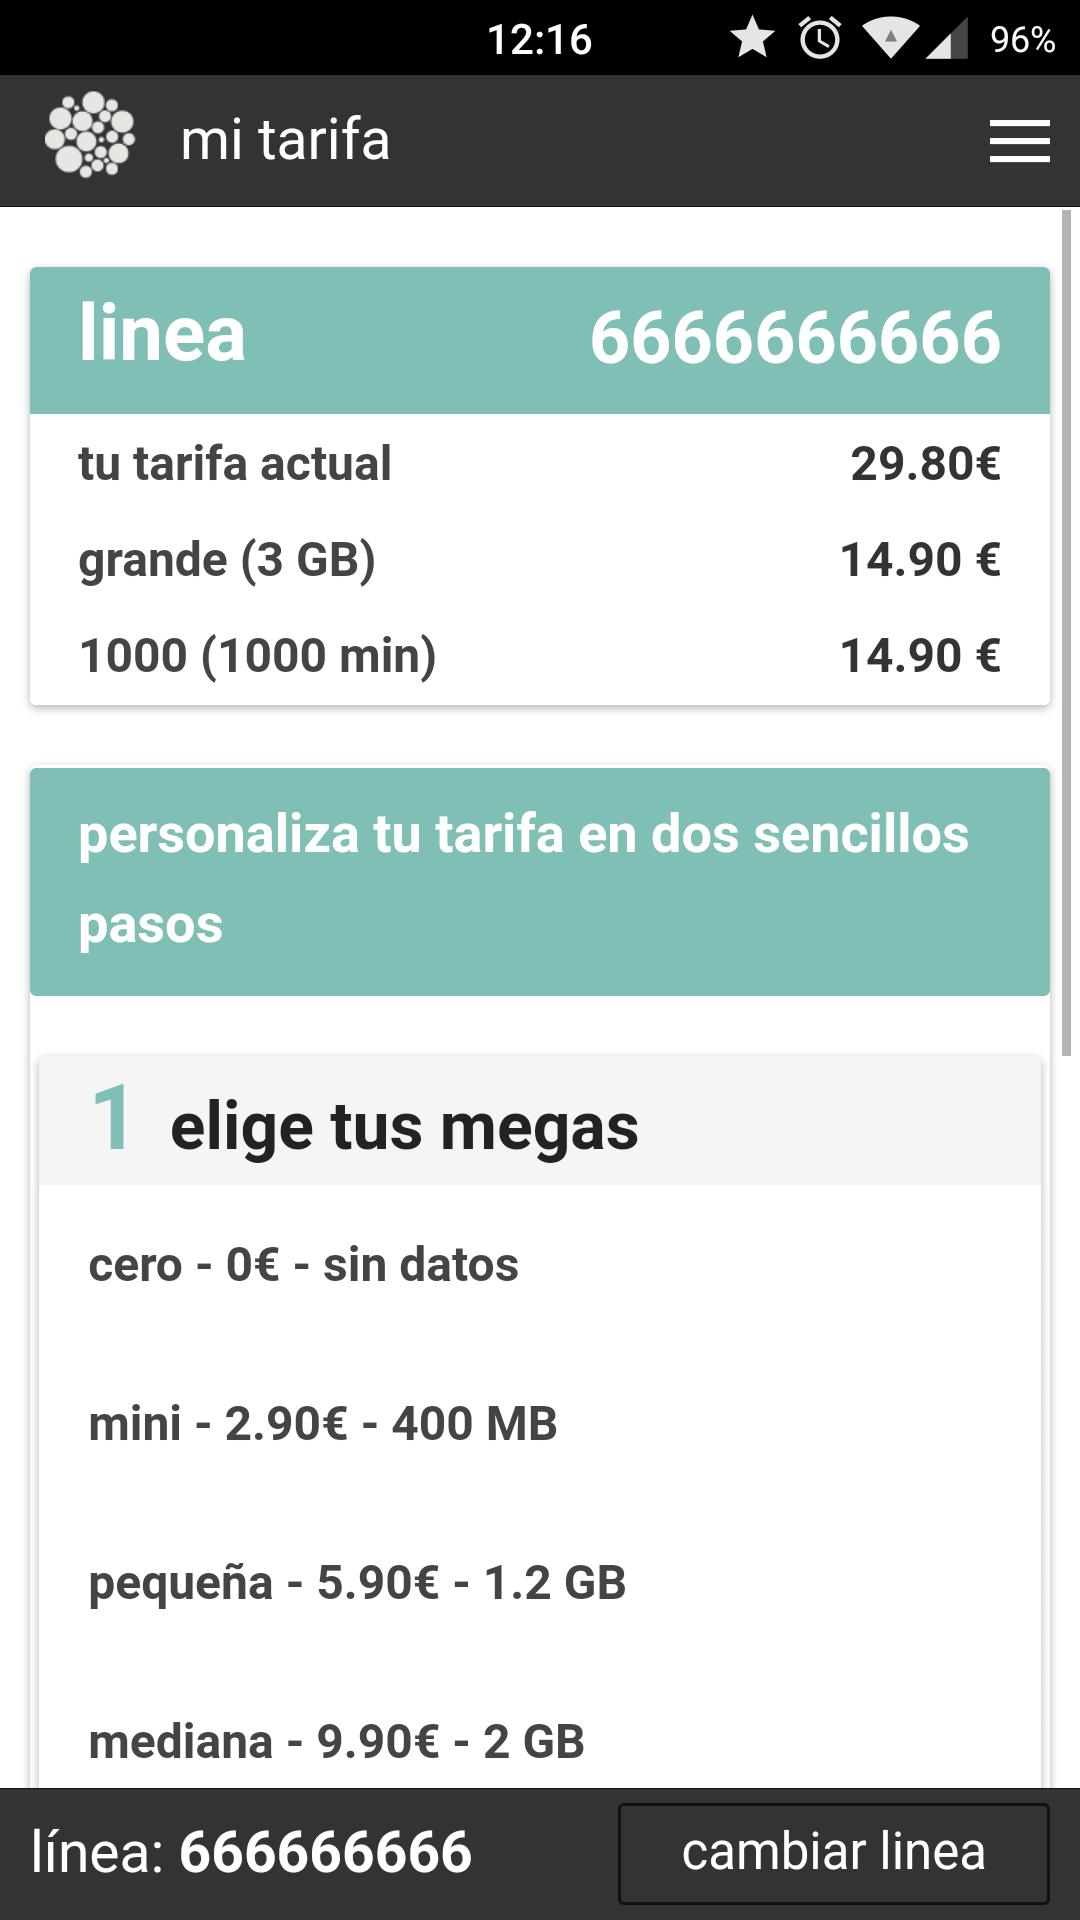
Task: Tap the grande (3 GB) row
Action: coord(540,560)
